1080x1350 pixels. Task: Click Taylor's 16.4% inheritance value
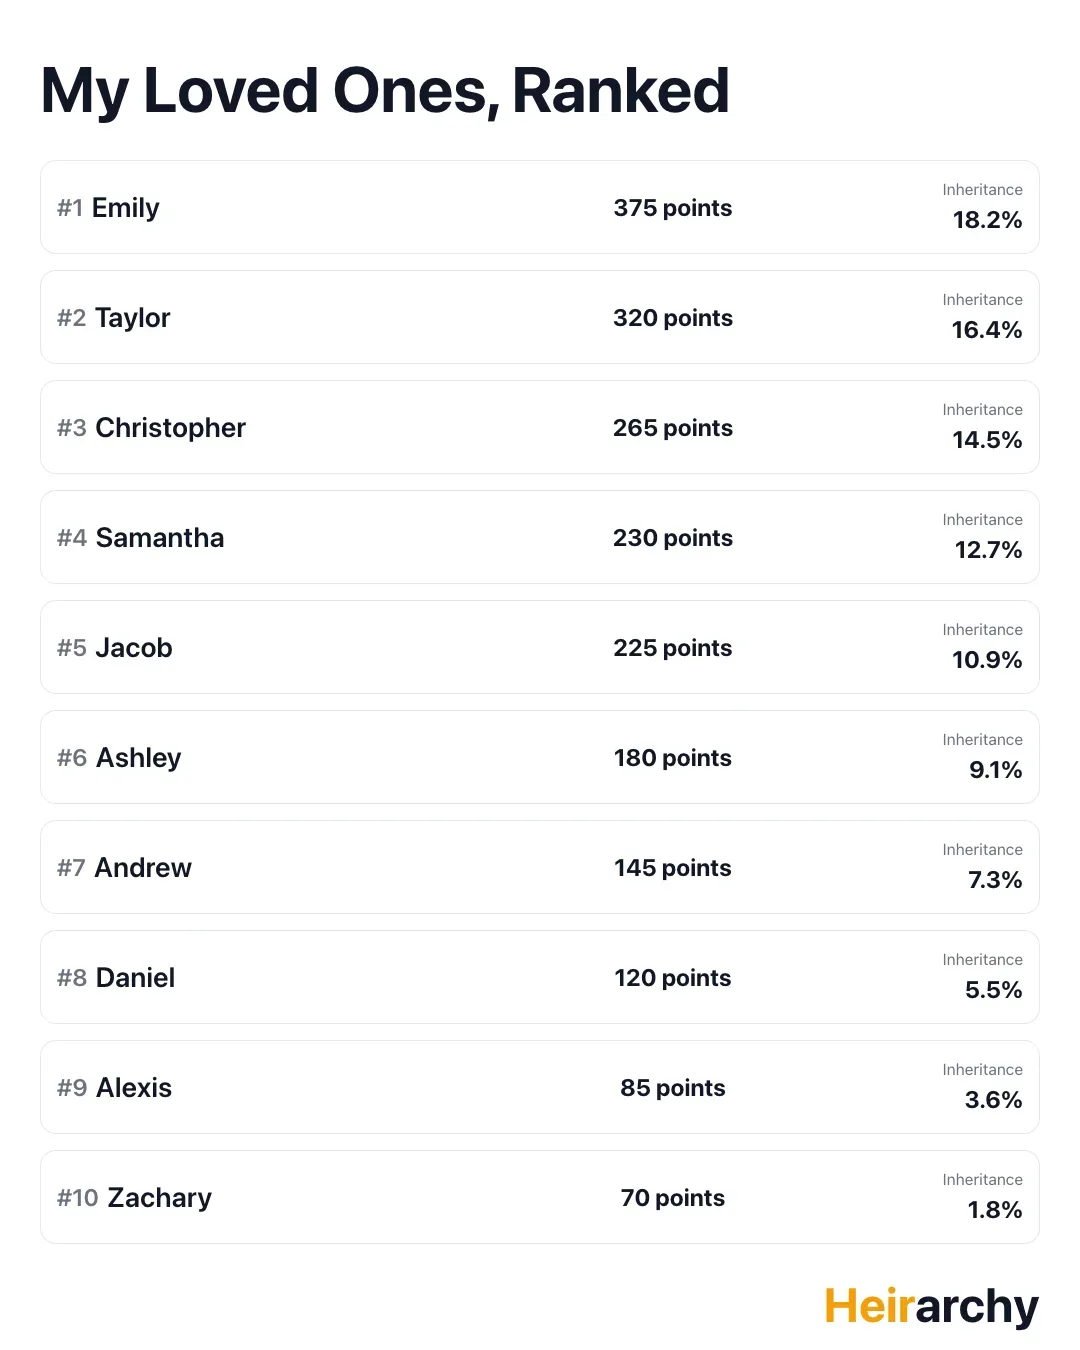pos(986,330)
